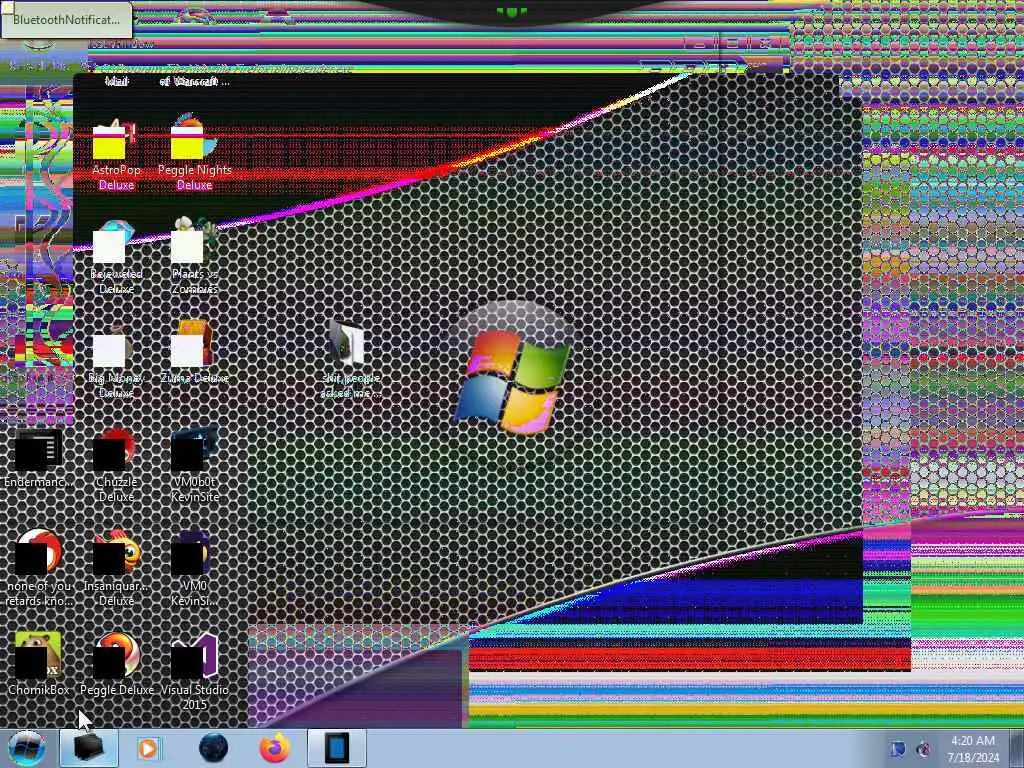Open the Windows Start menu orb

27,748
